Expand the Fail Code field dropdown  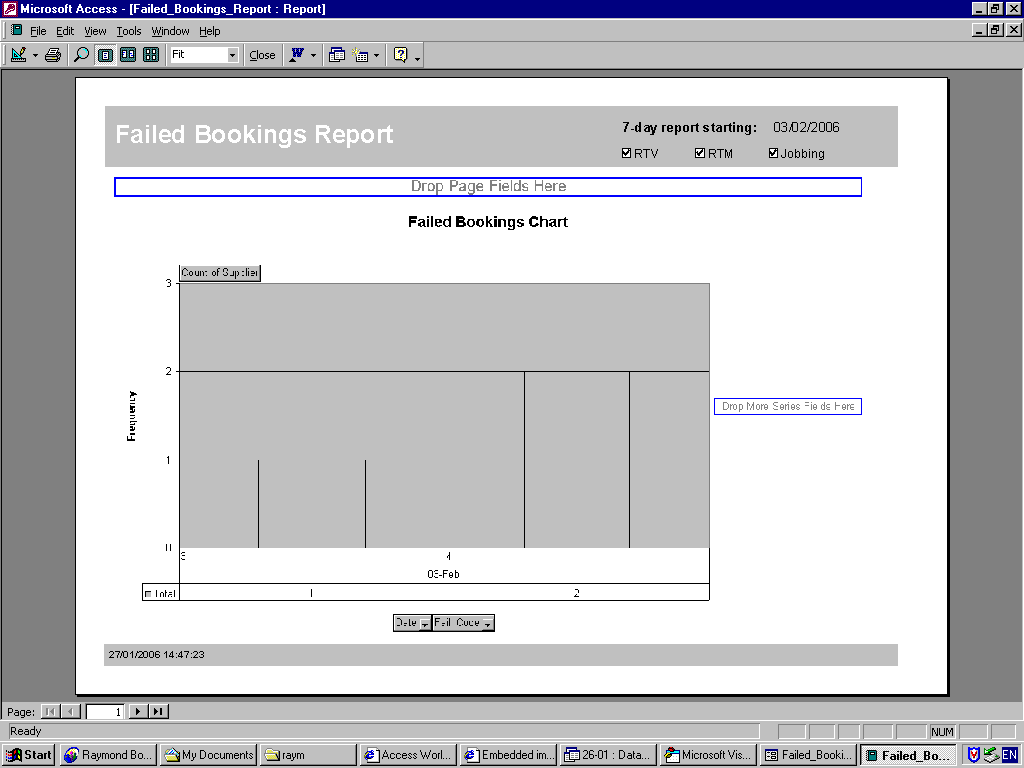point(487,623)
